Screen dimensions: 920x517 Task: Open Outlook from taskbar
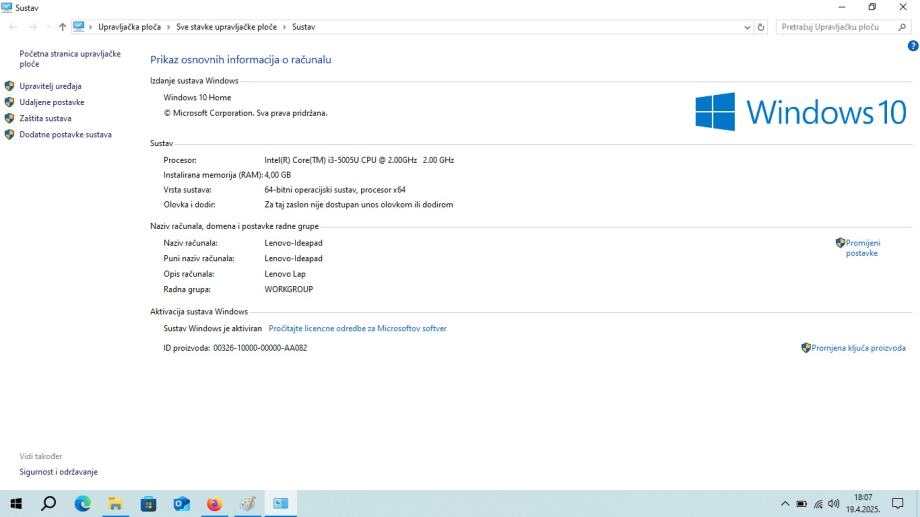181,504
